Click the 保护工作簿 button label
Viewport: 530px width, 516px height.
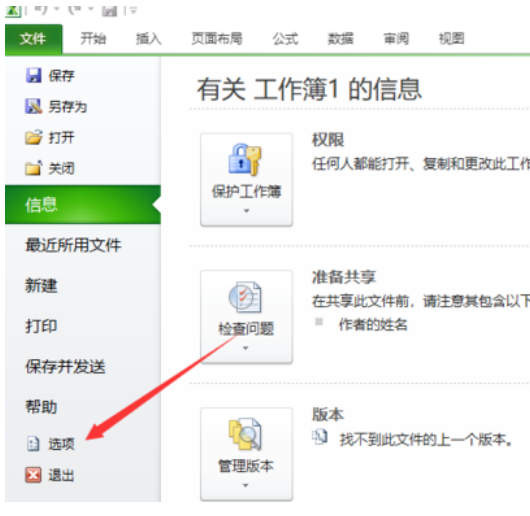246,192
